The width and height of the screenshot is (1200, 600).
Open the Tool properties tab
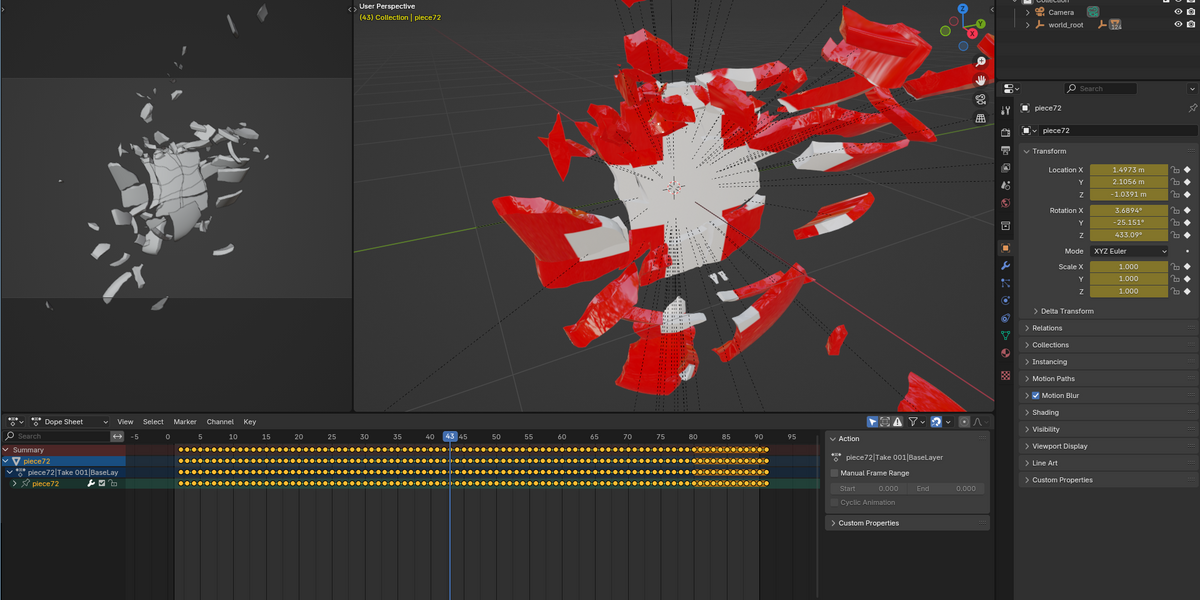coord(1005,111)
